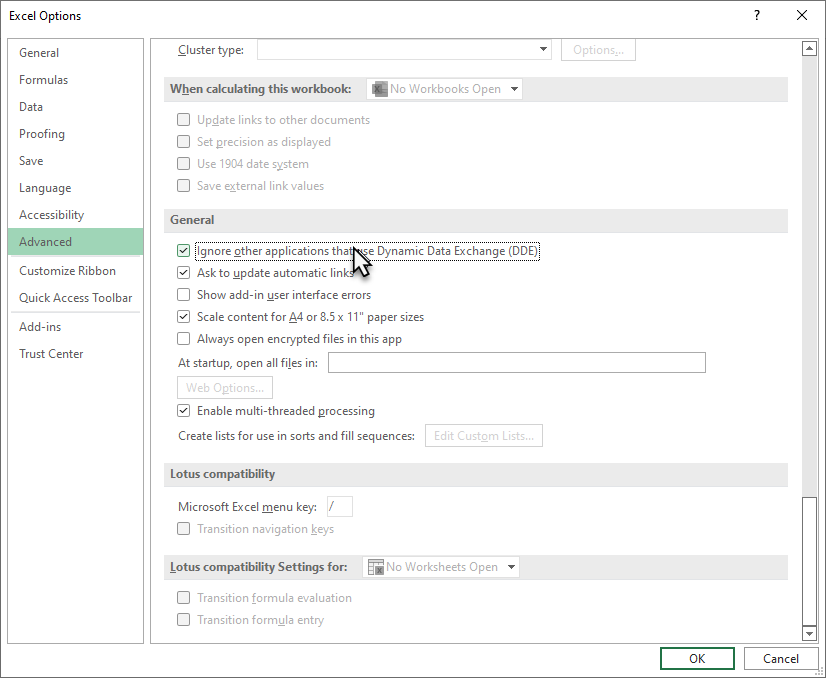Click the At startup open files field
The height and width of the screenshot is (678, 826).
point(516,362)
